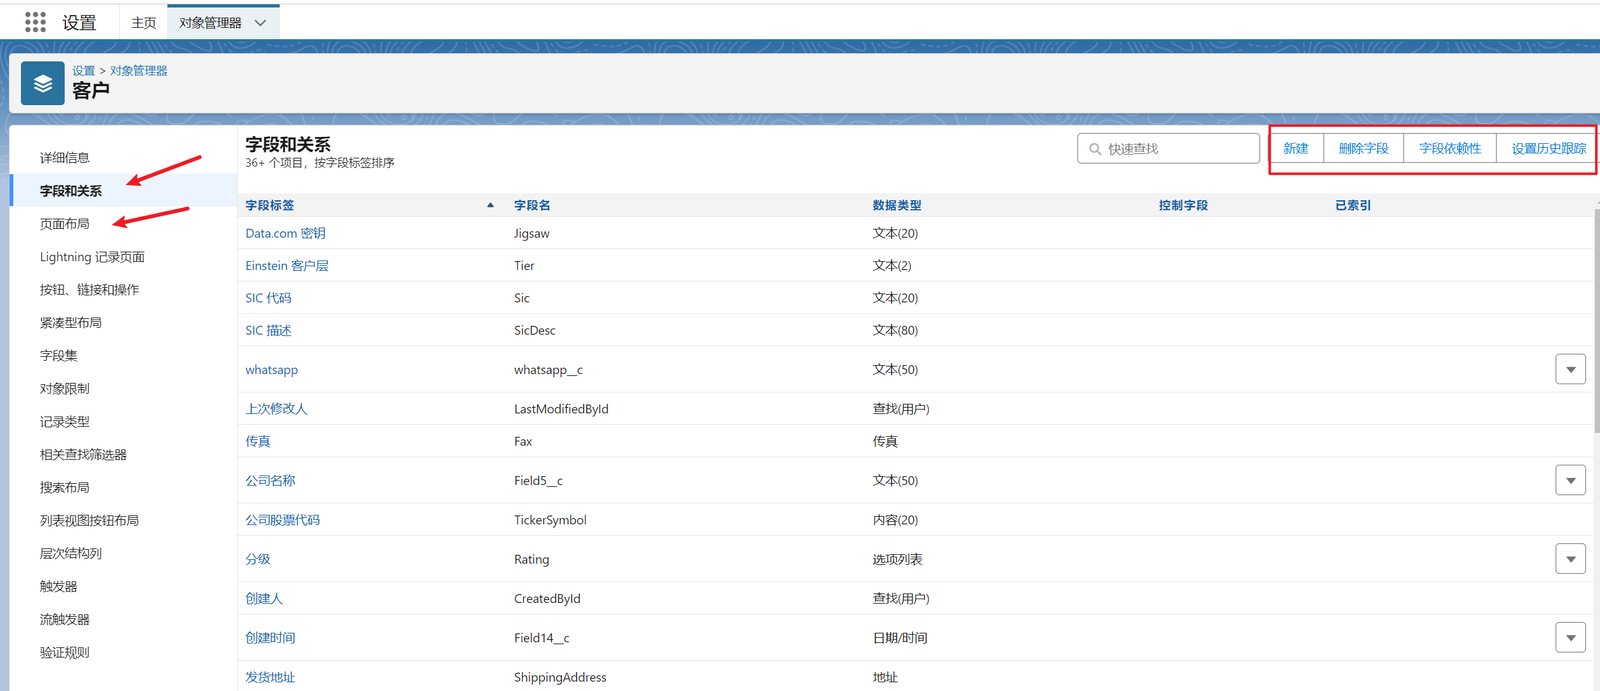Click the 设置历史跟踪 button
The height and width of the screenshot is (691, 1600).
[1548, 148]
